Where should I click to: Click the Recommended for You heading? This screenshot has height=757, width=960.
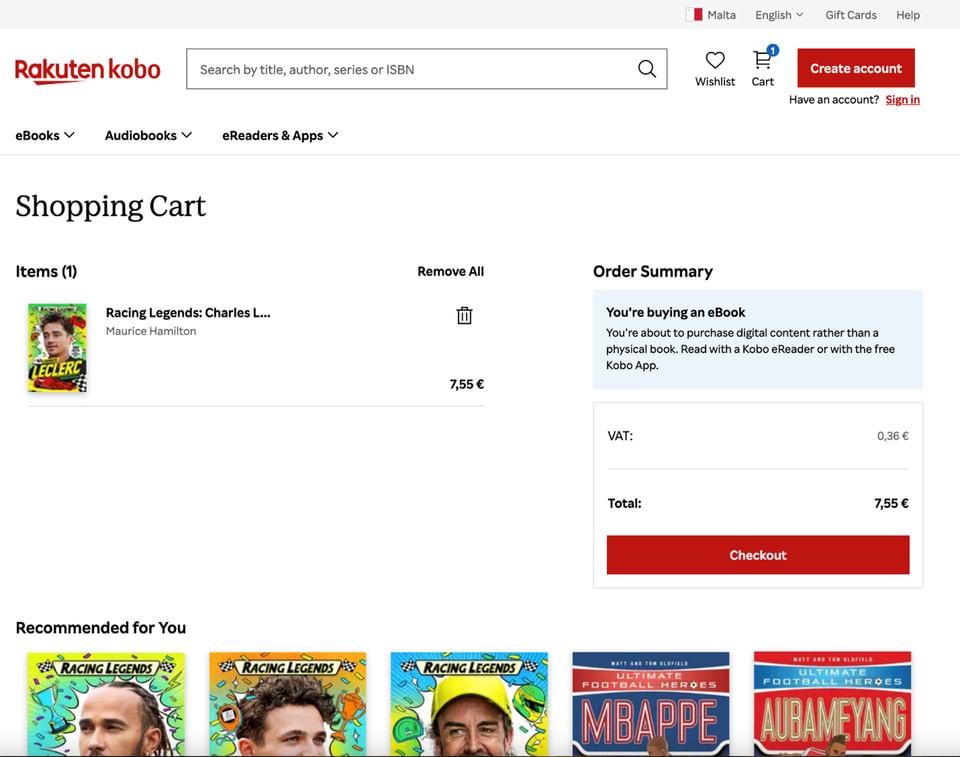pyautogui.click(x=101, y=628)
